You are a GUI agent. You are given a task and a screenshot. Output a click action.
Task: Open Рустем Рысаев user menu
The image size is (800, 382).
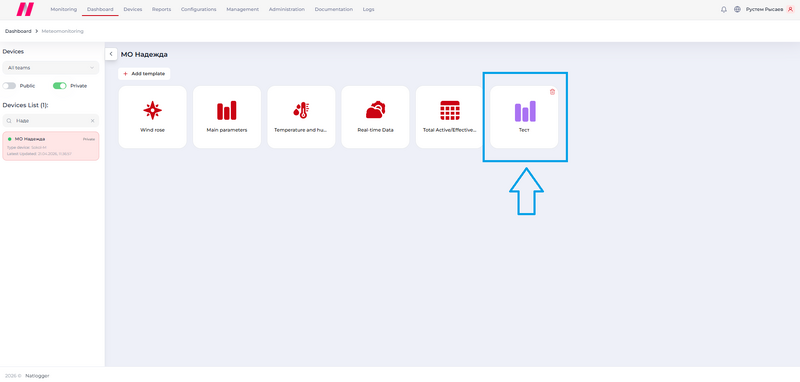764,9
